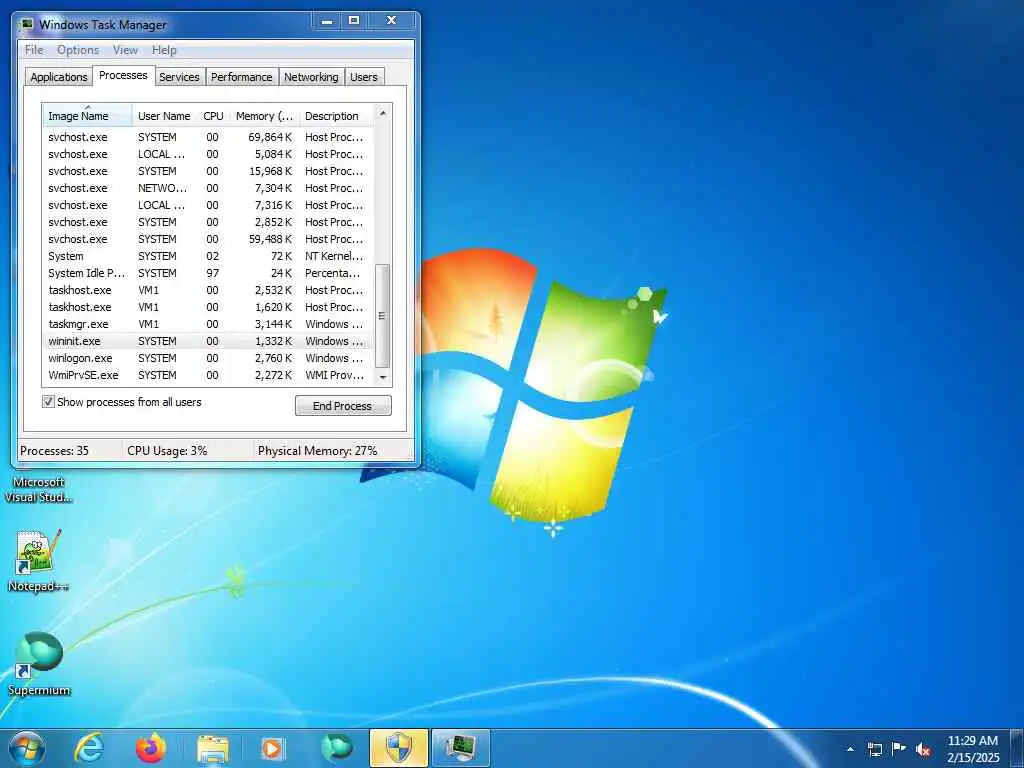Switch to the Services tab
Viewport: 1024px width, 768px height.
tap(179, 77)
